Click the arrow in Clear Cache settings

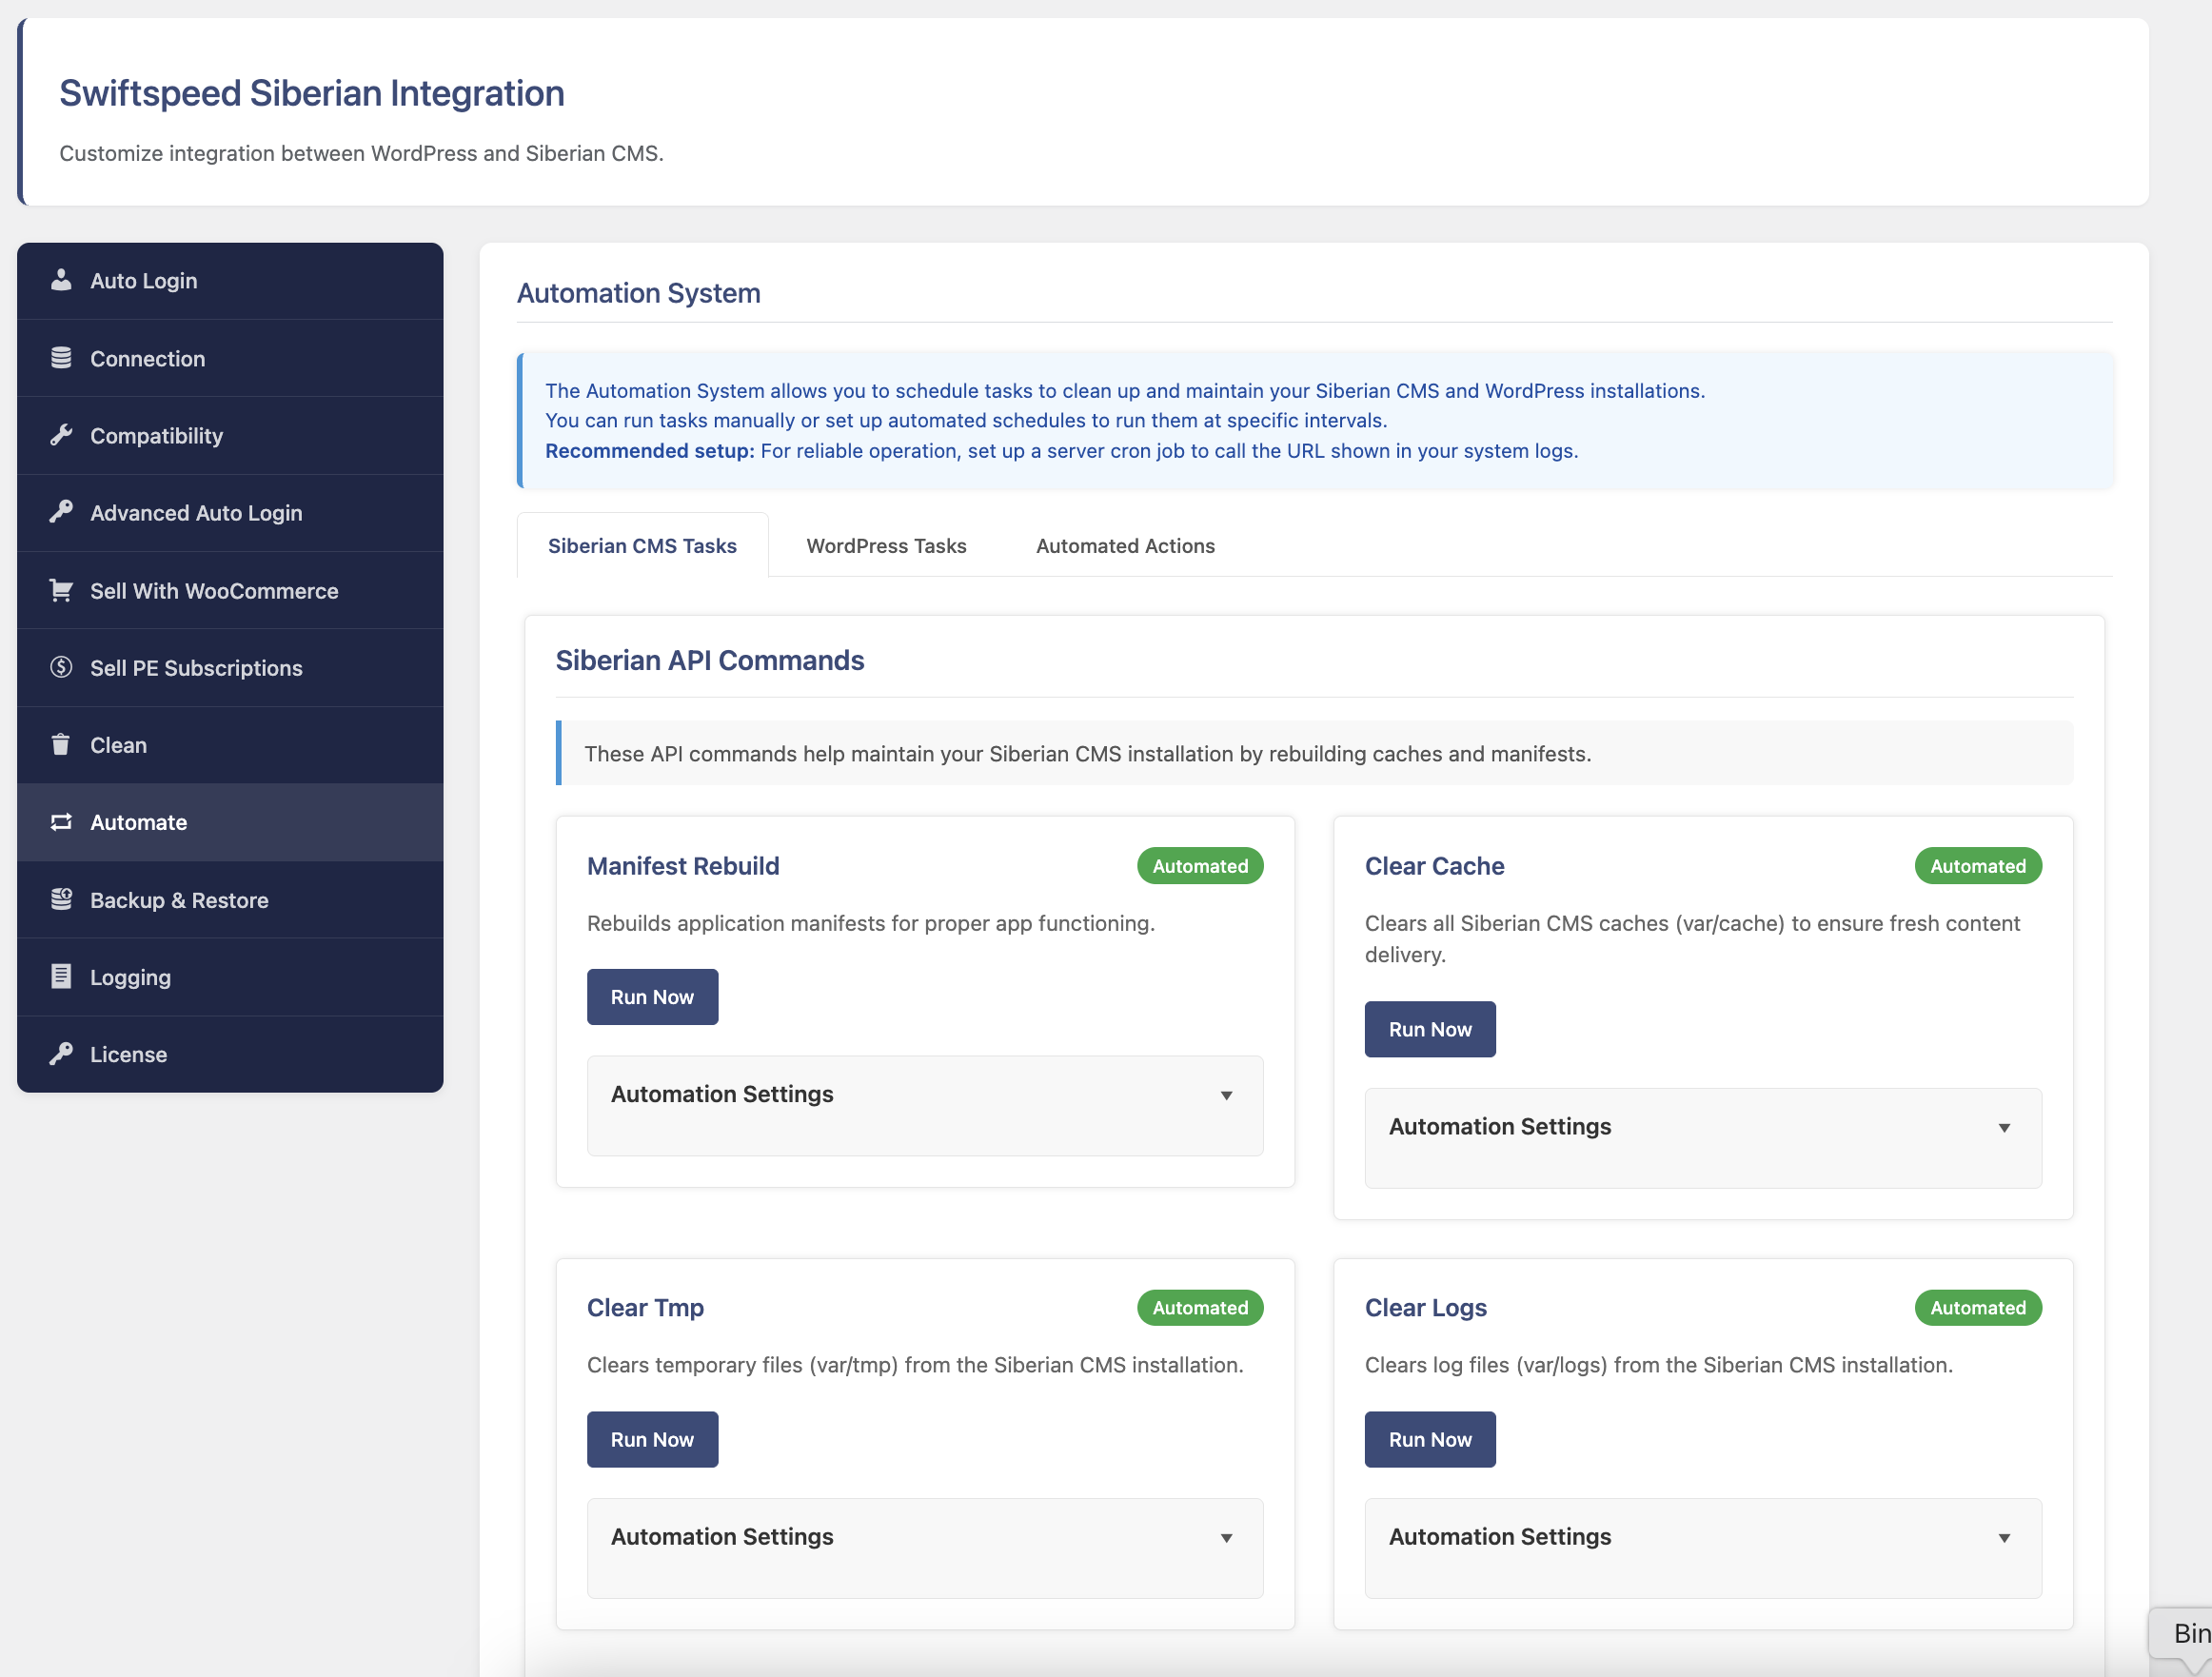point(2004,1127)
